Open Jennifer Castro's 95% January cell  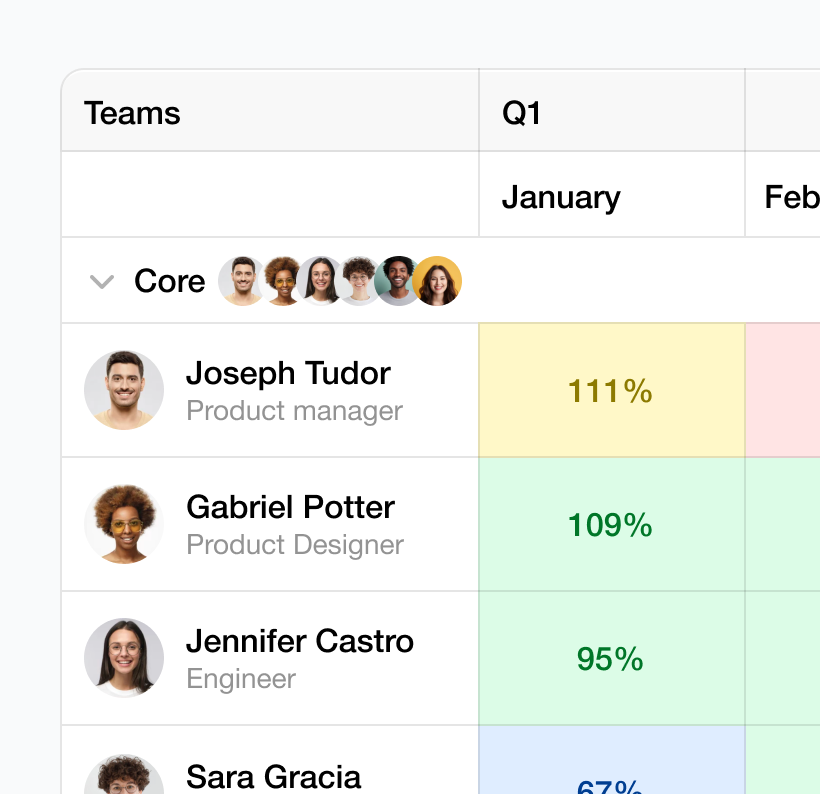611,658
